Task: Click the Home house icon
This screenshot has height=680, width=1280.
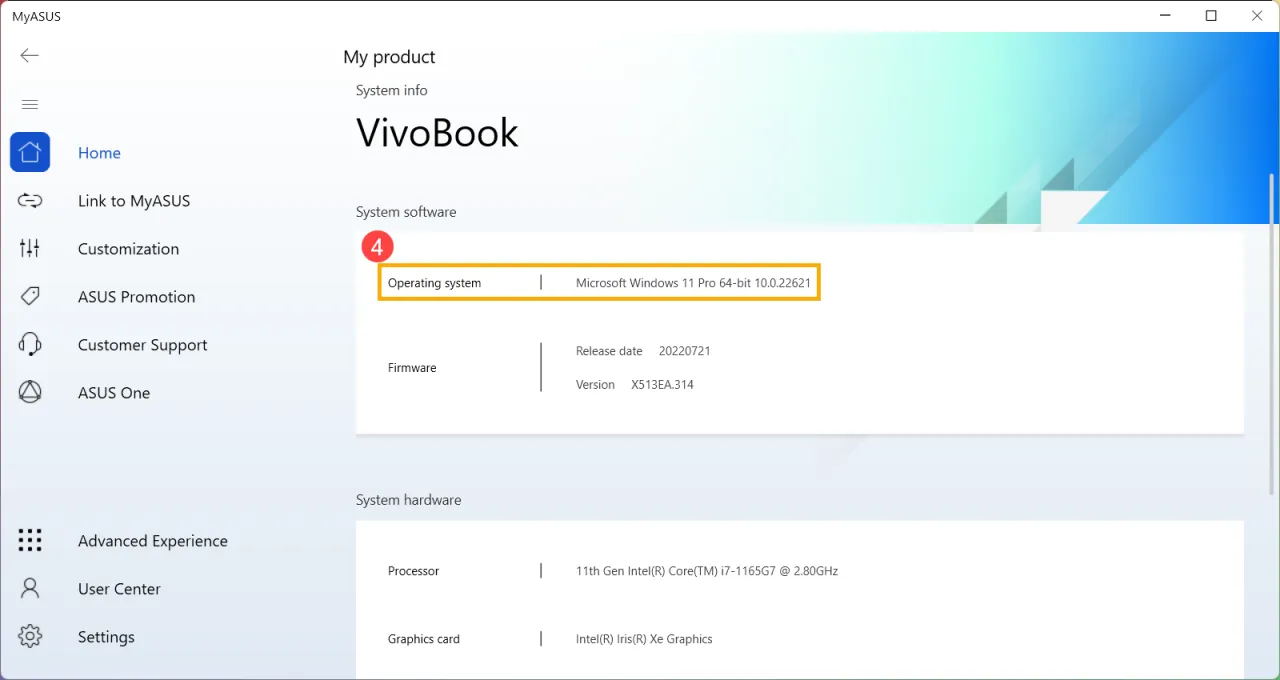Action: coord(30,152)
